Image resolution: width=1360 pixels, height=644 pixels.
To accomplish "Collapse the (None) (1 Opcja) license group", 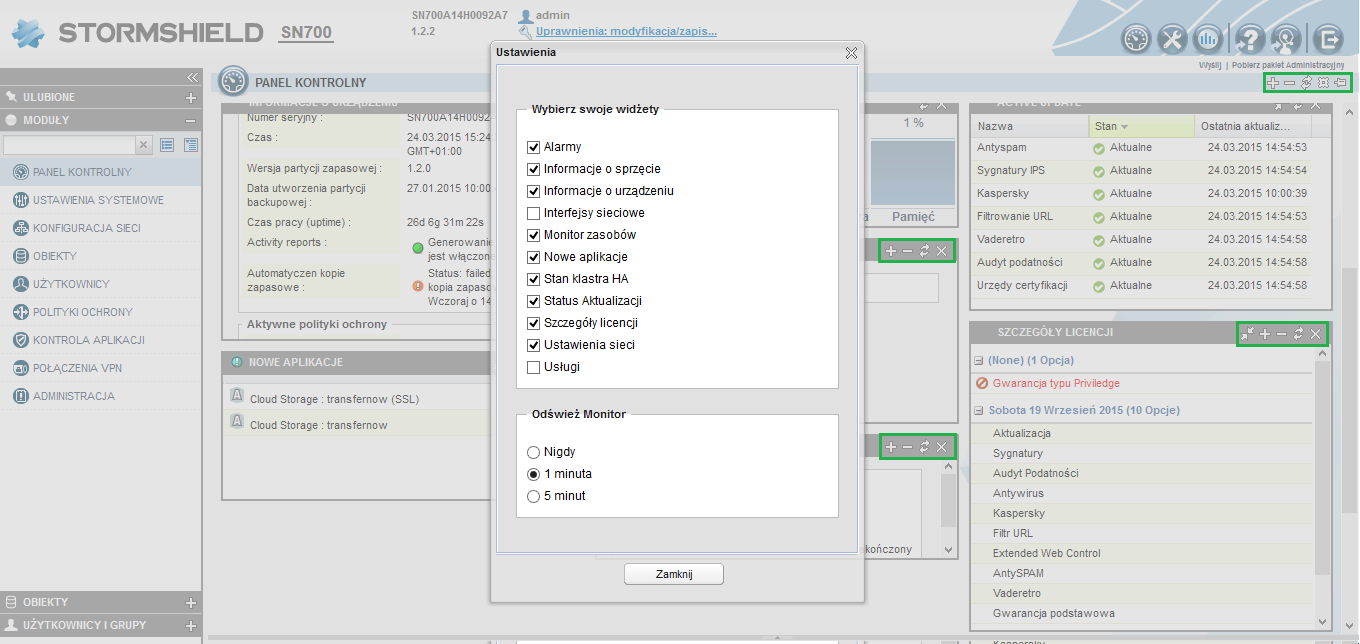I will pyautogui.click(x=979, y=360).
